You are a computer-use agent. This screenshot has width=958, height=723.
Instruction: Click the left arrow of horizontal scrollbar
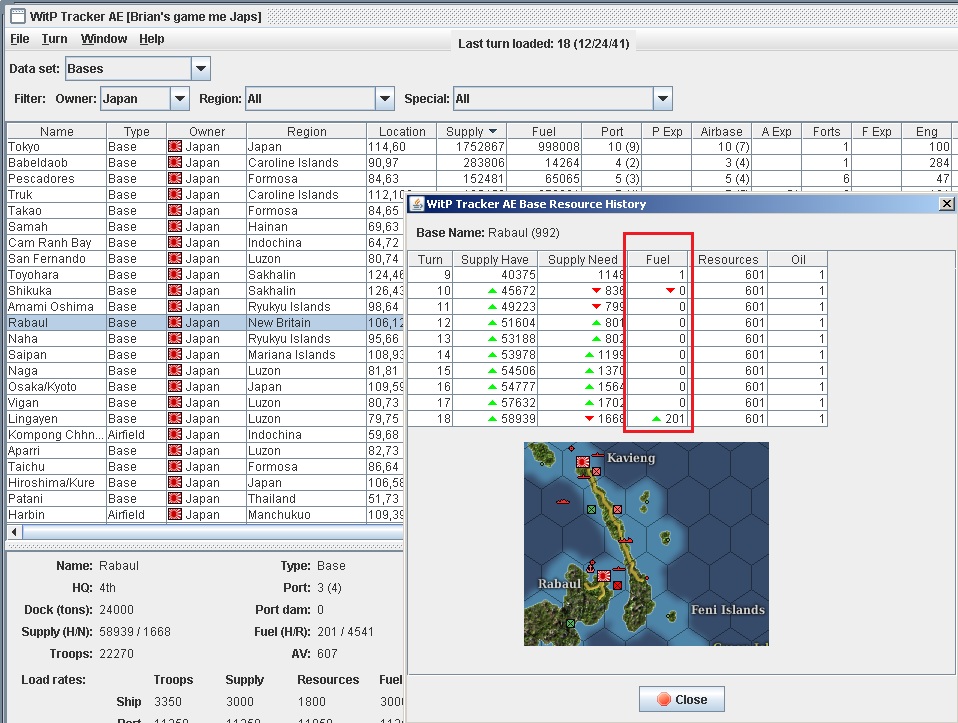pyautogui.click(x=14, y=532)
